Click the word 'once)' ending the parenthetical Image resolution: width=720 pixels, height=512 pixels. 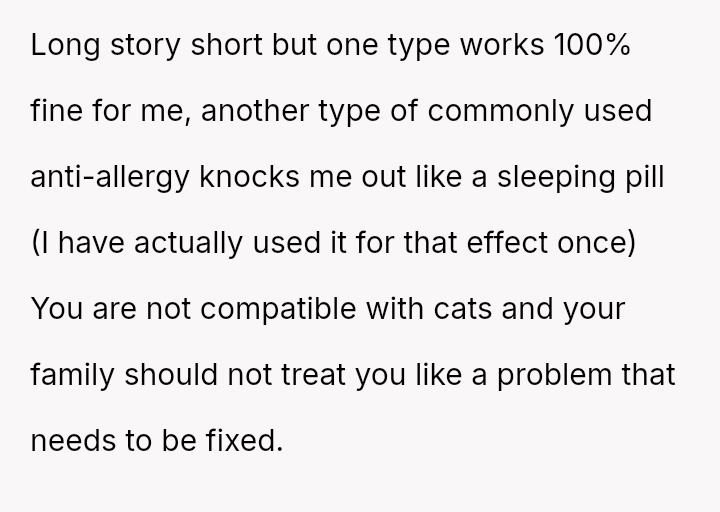[596, 244]
